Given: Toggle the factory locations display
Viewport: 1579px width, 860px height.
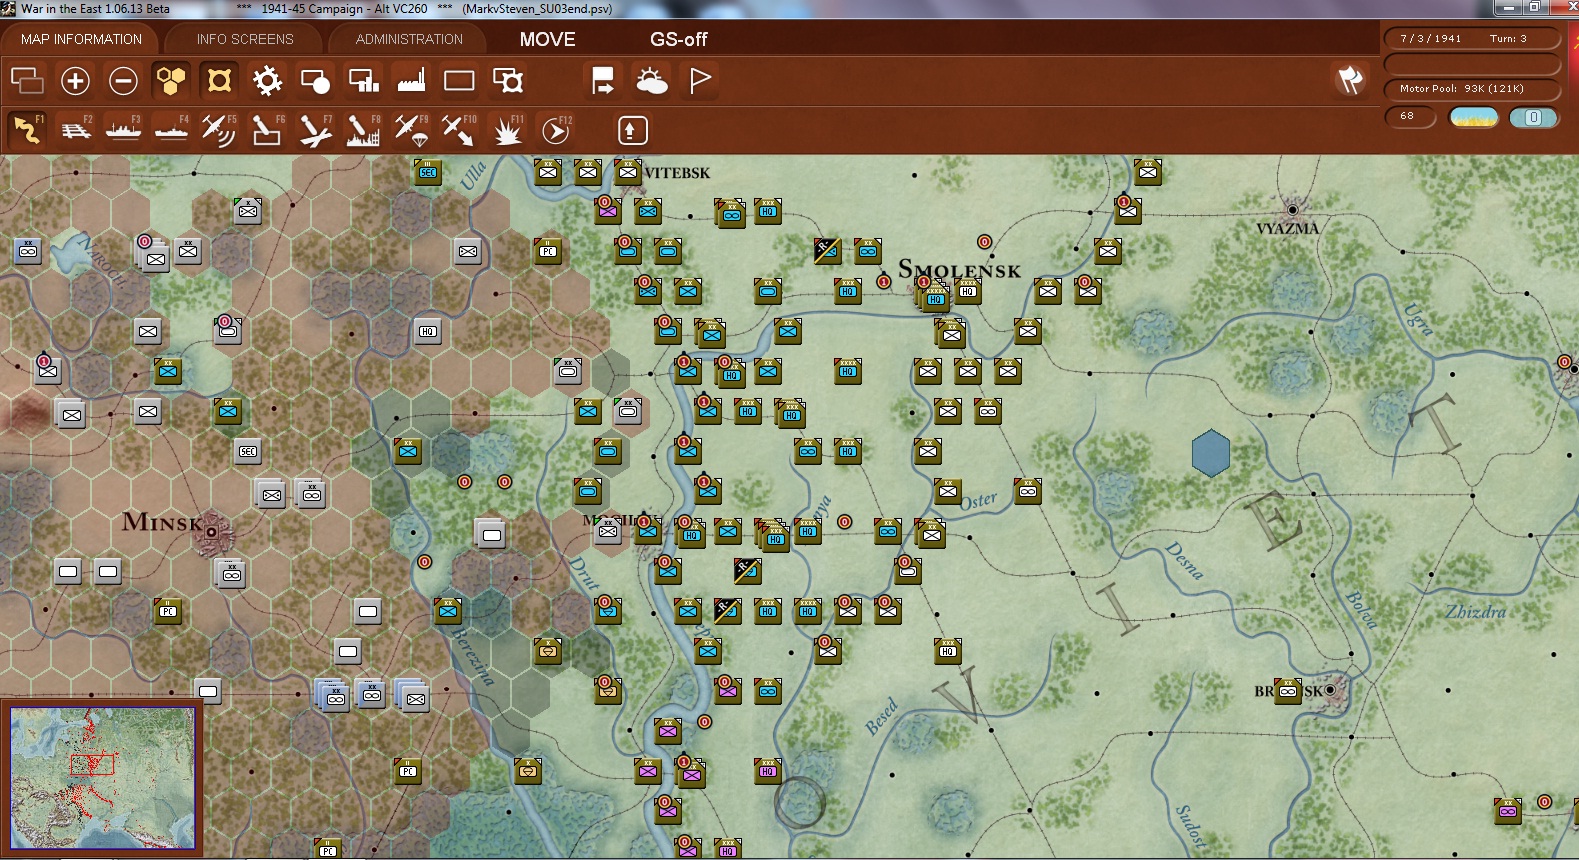Looking at the screenshot, I should click(411, 80).
